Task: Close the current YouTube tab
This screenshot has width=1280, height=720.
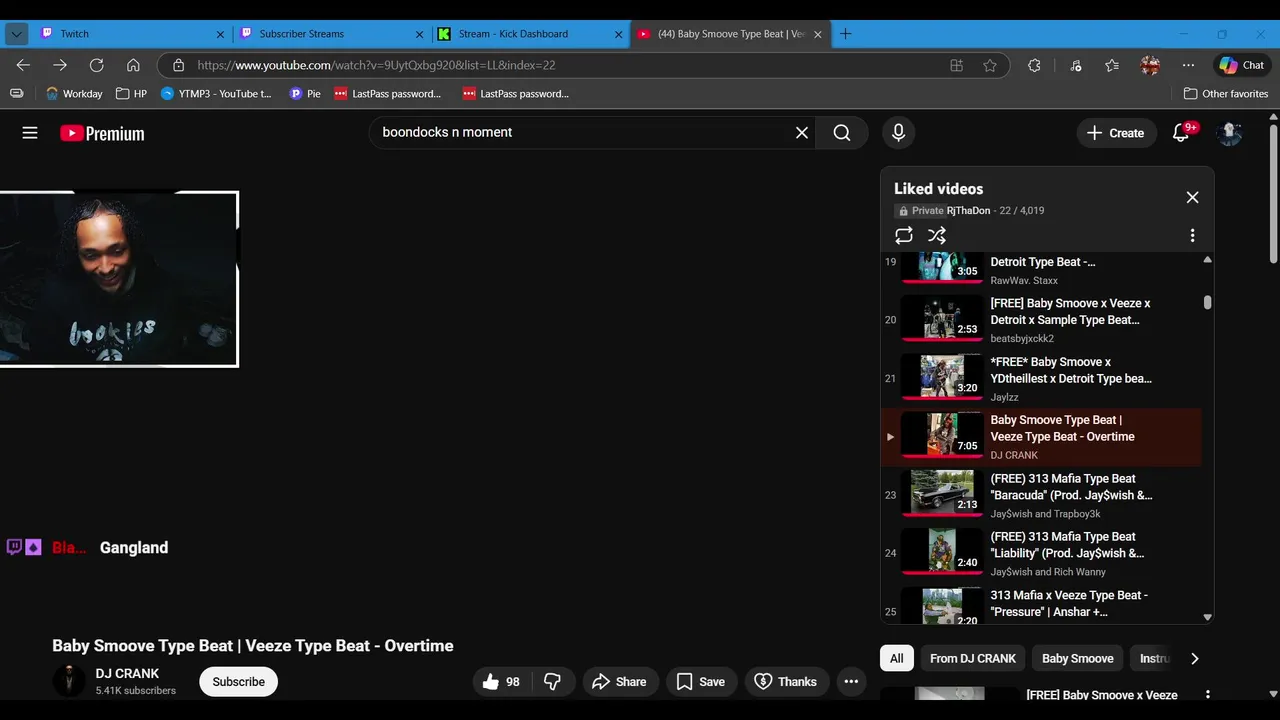Action: [817, 34]
